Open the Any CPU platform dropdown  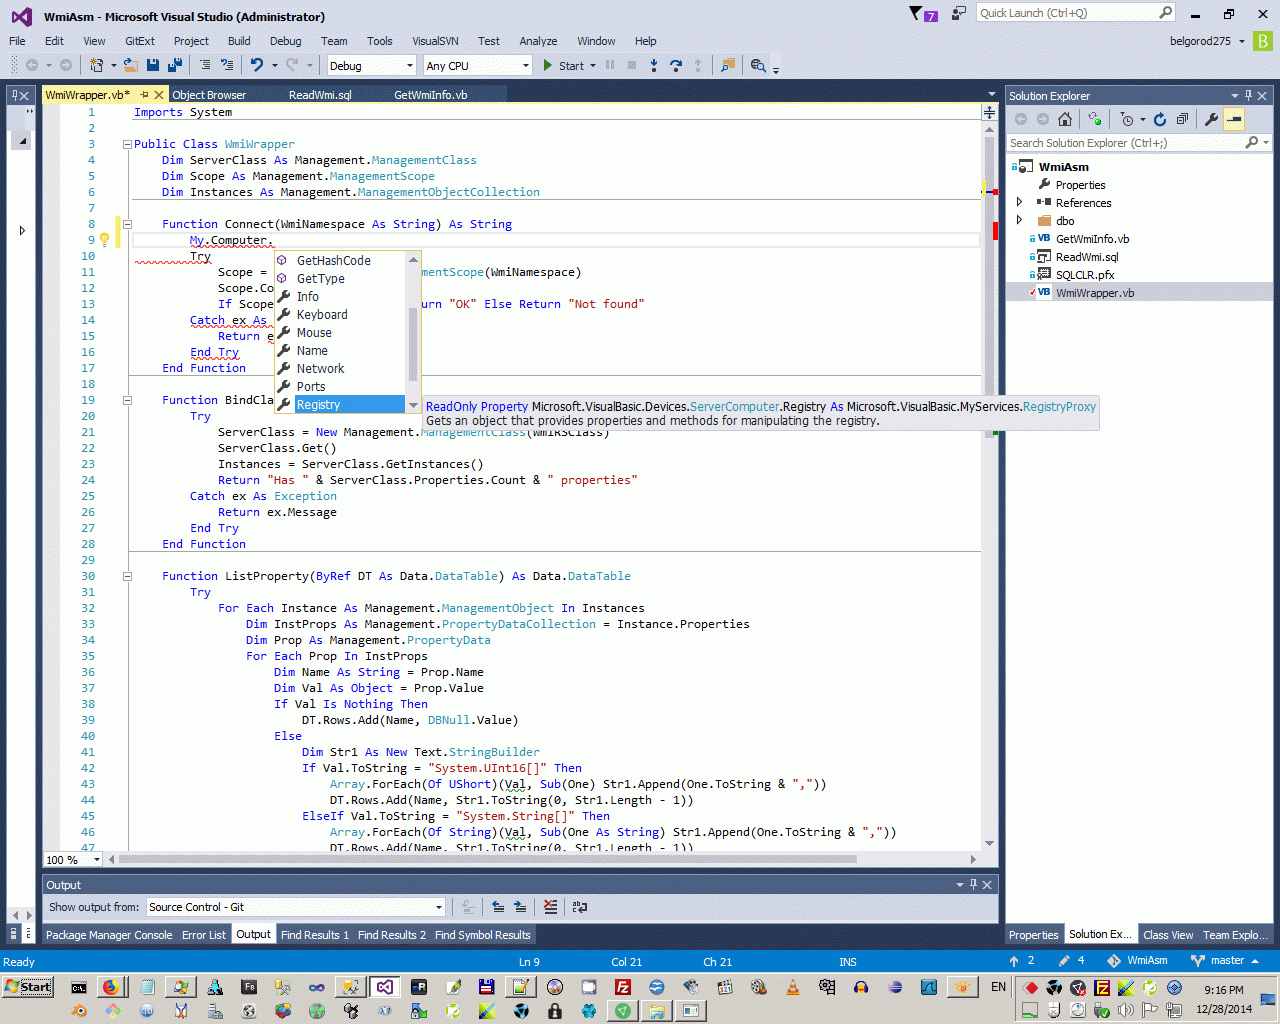[x=526, y=66]
